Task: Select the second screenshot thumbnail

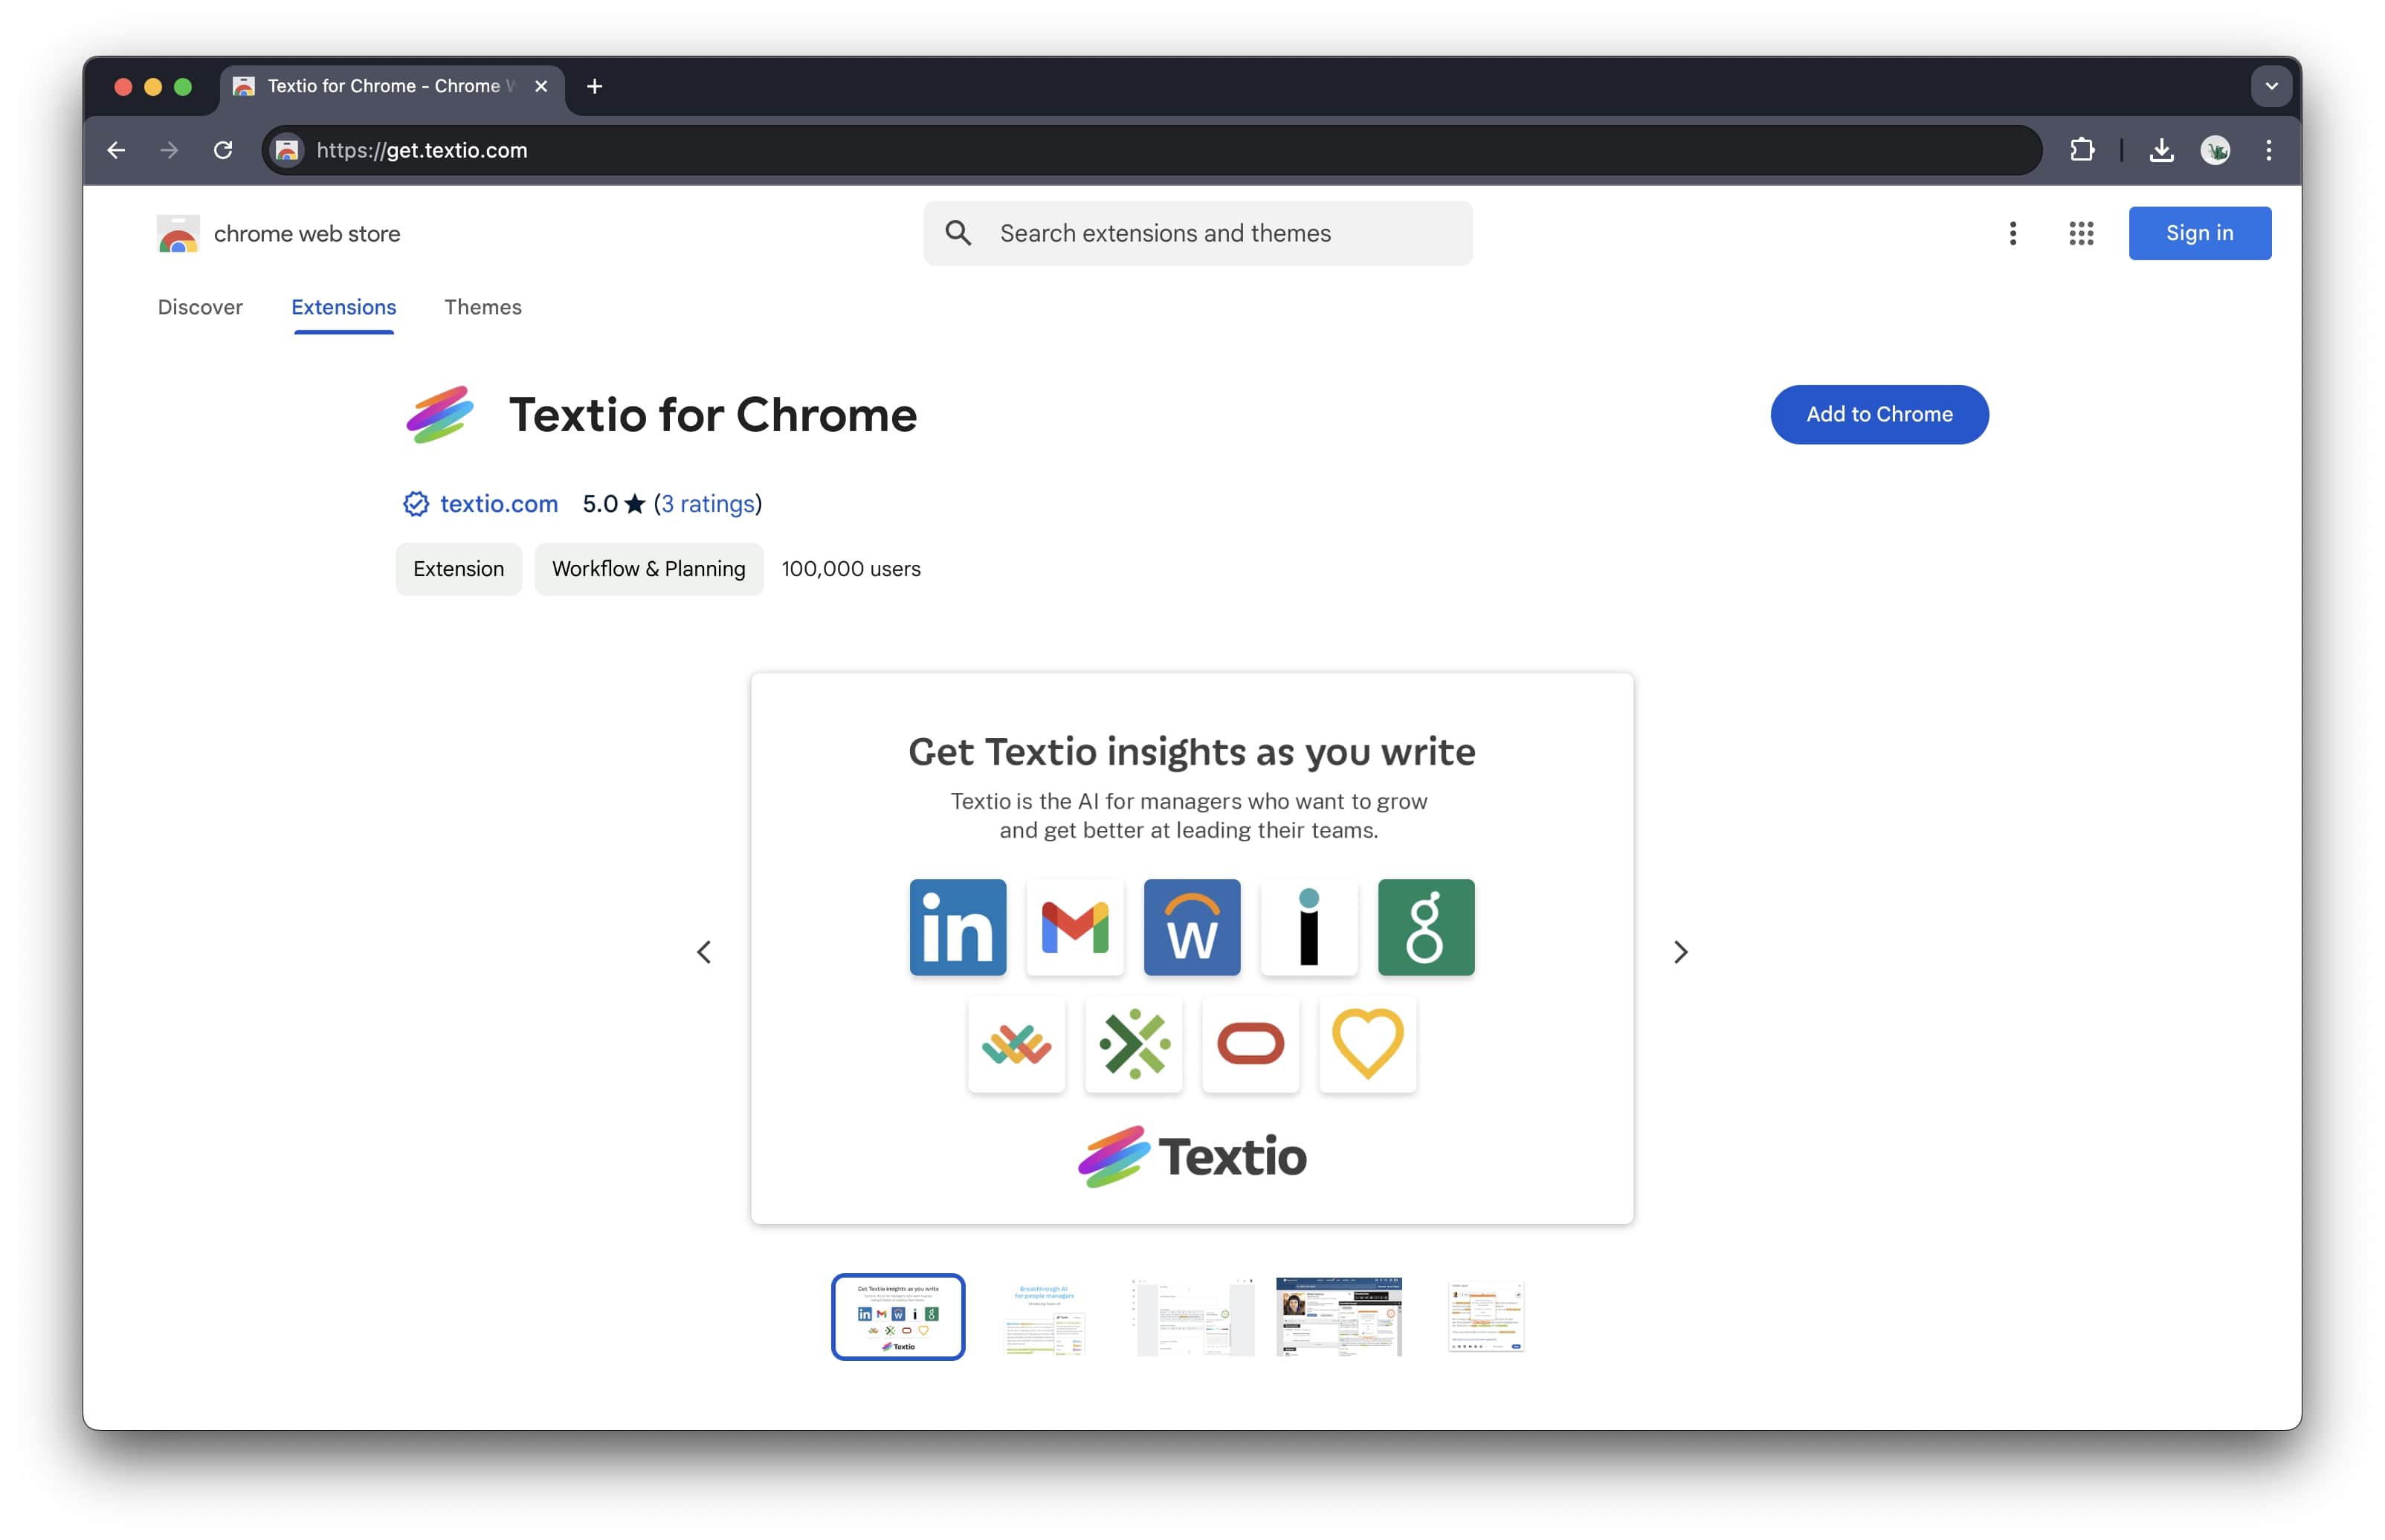Action: coord(1044,1317)
